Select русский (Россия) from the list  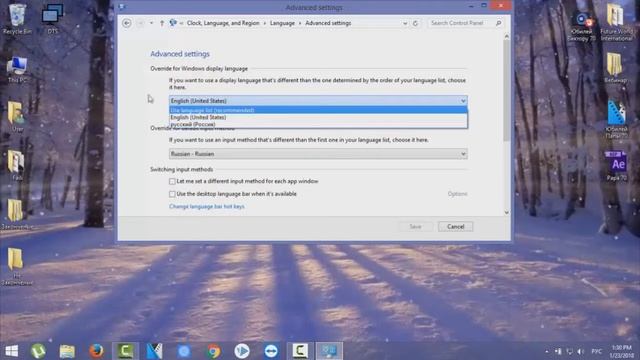point(318,124)
